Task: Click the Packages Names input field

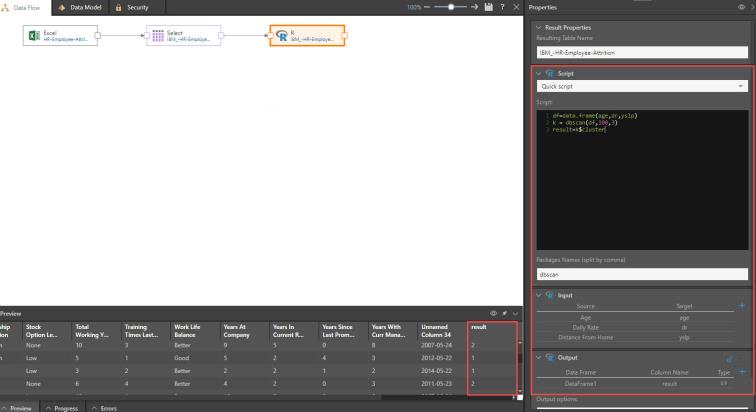Action: coord(642,274)
